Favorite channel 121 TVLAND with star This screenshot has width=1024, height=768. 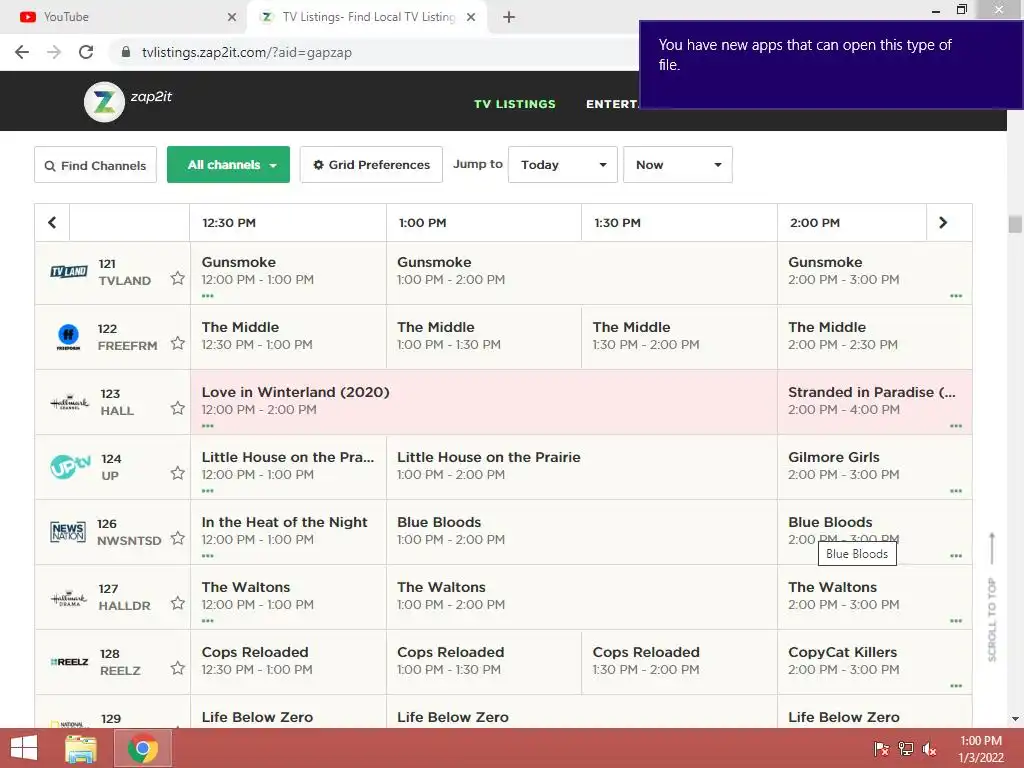(x=178, y=278)
